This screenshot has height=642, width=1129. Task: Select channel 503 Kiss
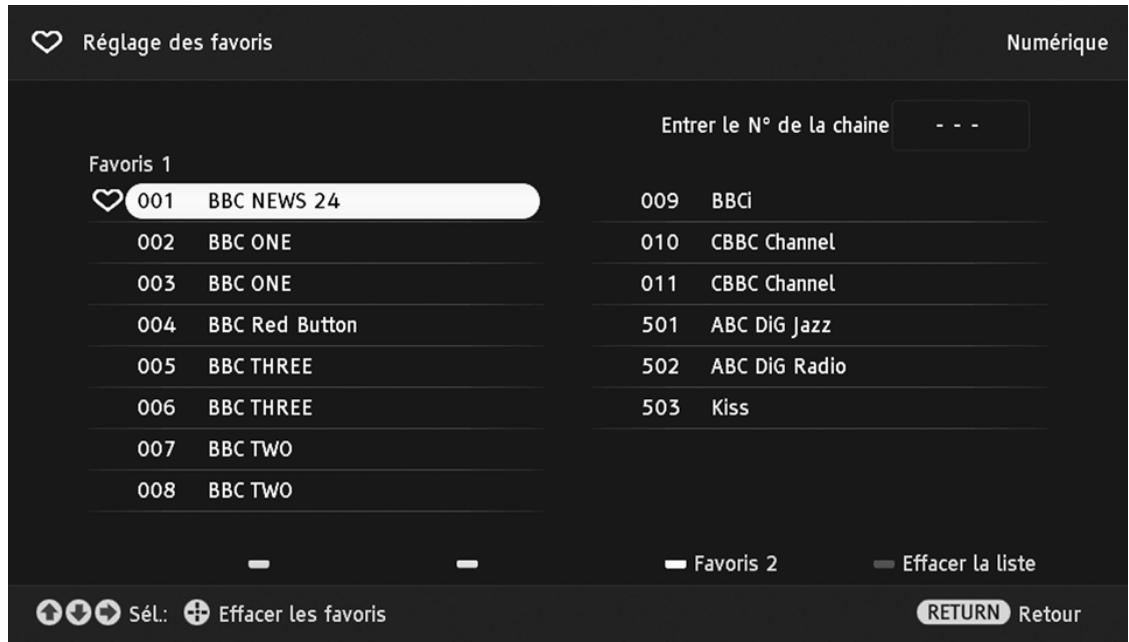click(819, 408)
